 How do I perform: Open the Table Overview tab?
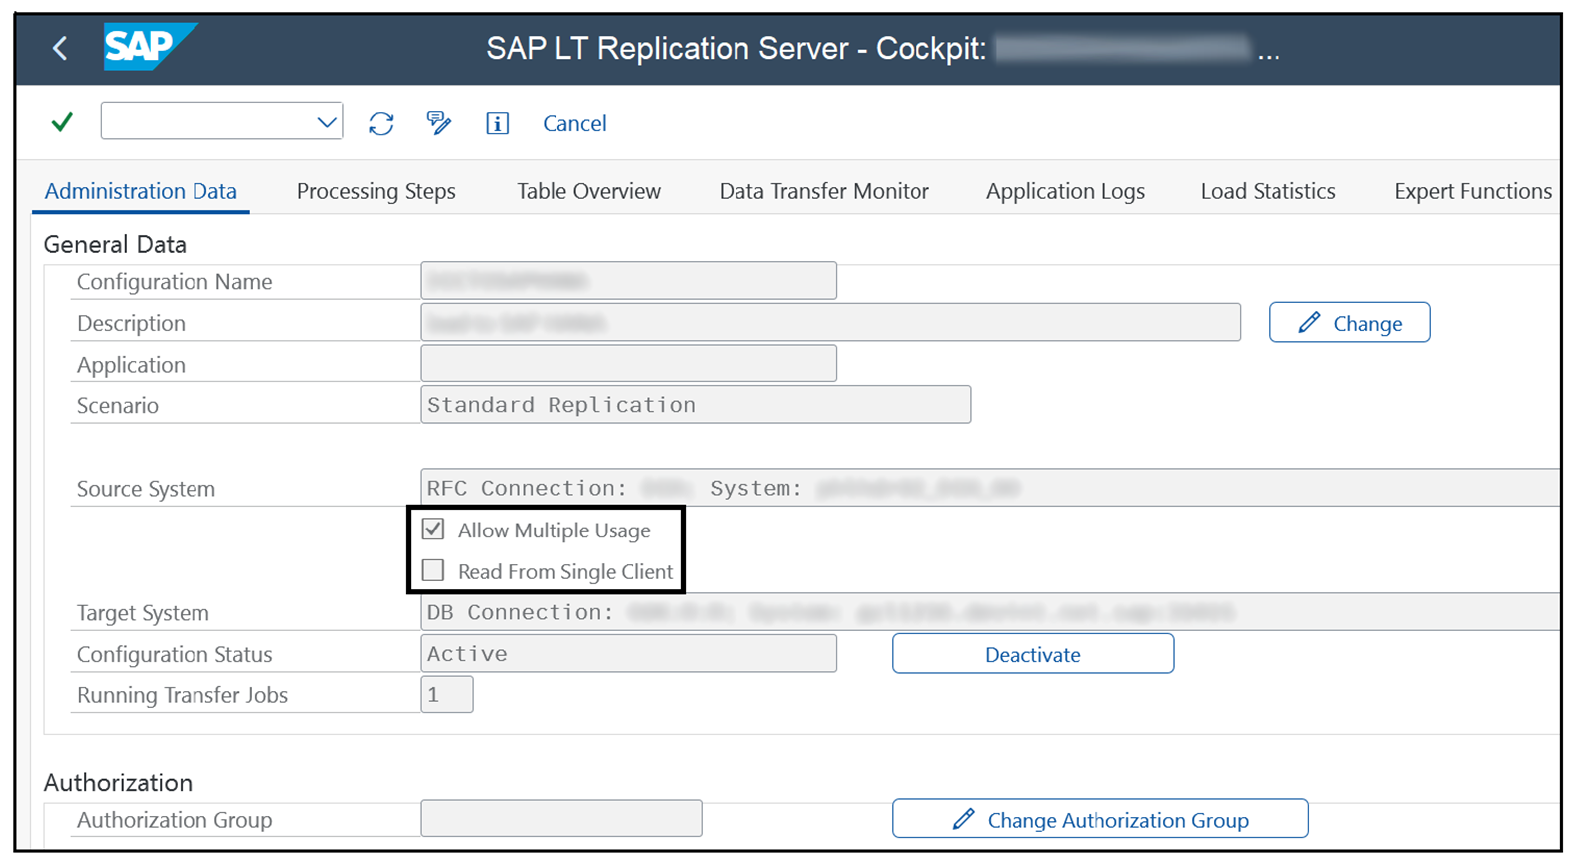tap(588, 191)
